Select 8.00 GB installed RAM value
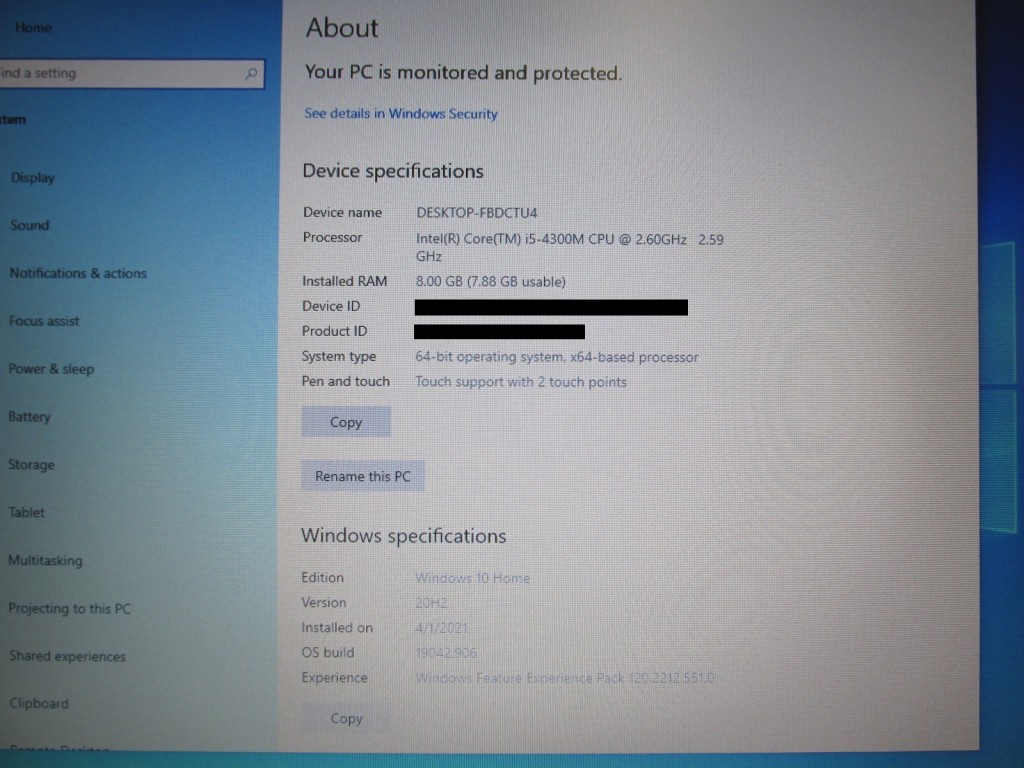This screenshot has height=768, width=1024. [x=490, y=281]
